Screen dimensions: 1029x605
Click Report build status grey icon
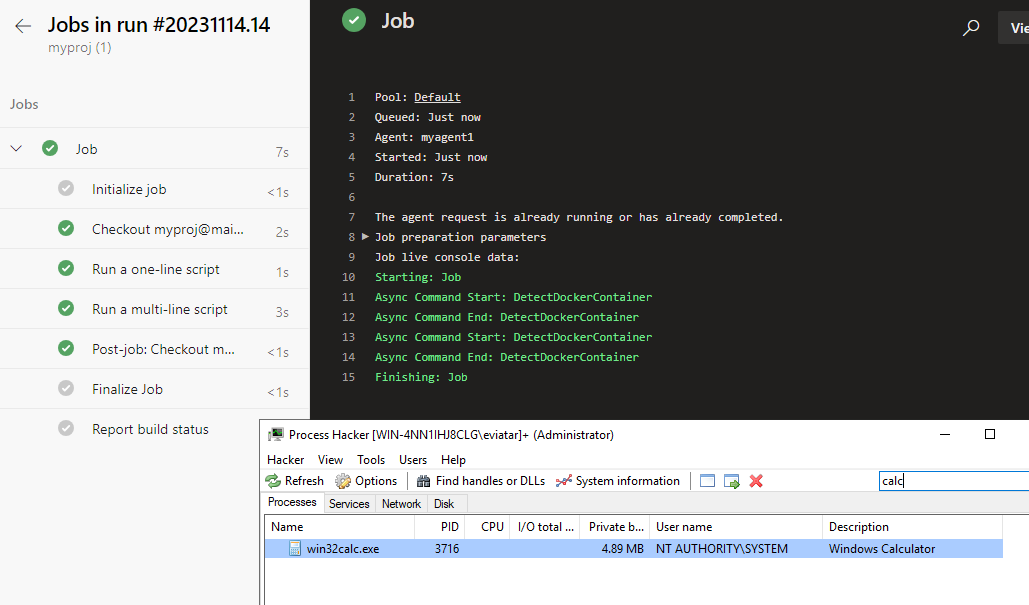66,428
